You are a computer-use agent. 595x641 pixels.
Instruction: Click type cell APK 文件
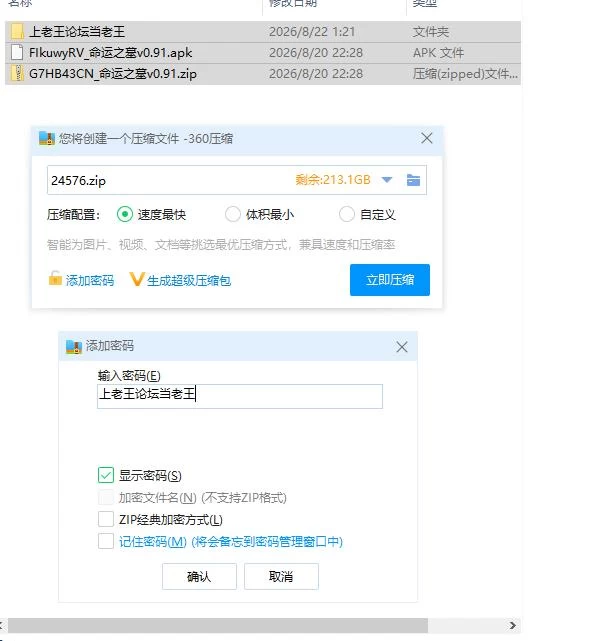438,53
